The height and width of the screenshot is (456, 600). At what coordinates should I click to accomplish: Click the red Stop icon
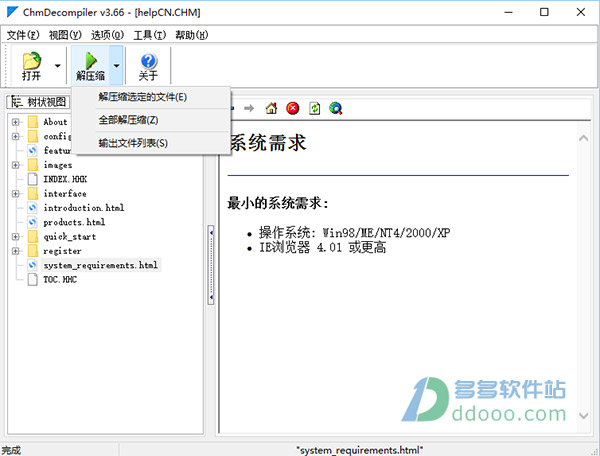click(x=293, y=108)
